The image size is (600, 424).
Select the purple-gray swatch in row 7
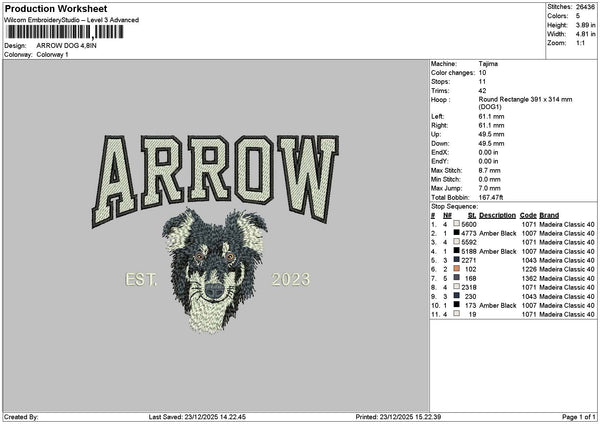(x=457, y=278)
